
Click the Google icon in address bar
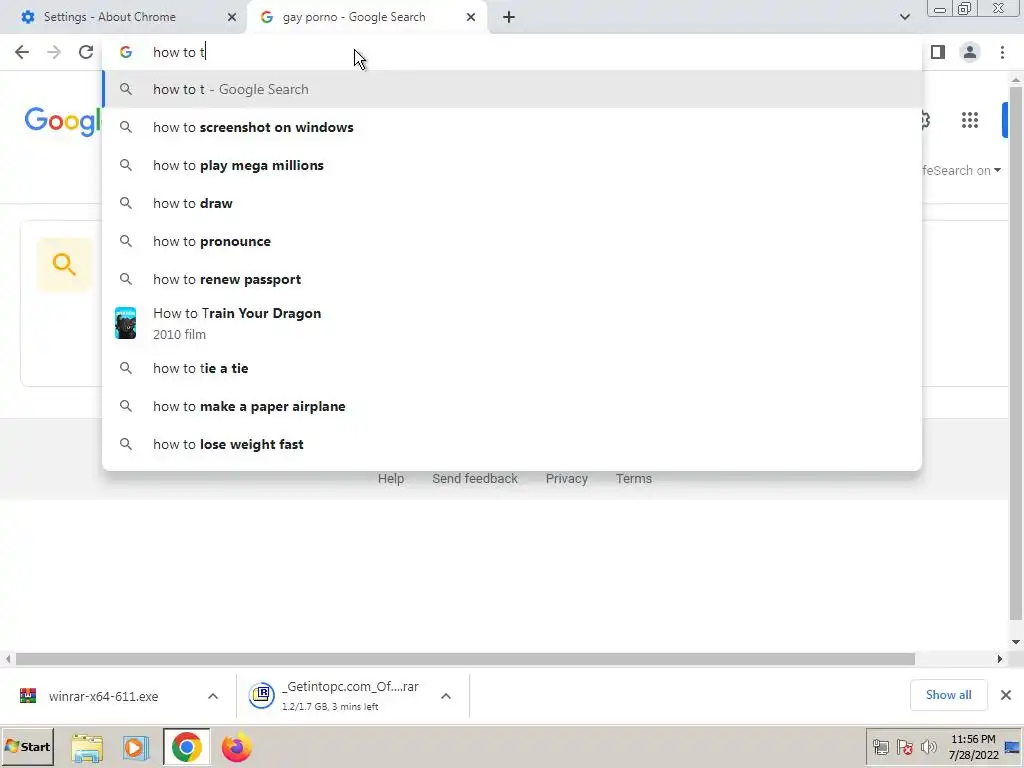[x=126, y=52]
